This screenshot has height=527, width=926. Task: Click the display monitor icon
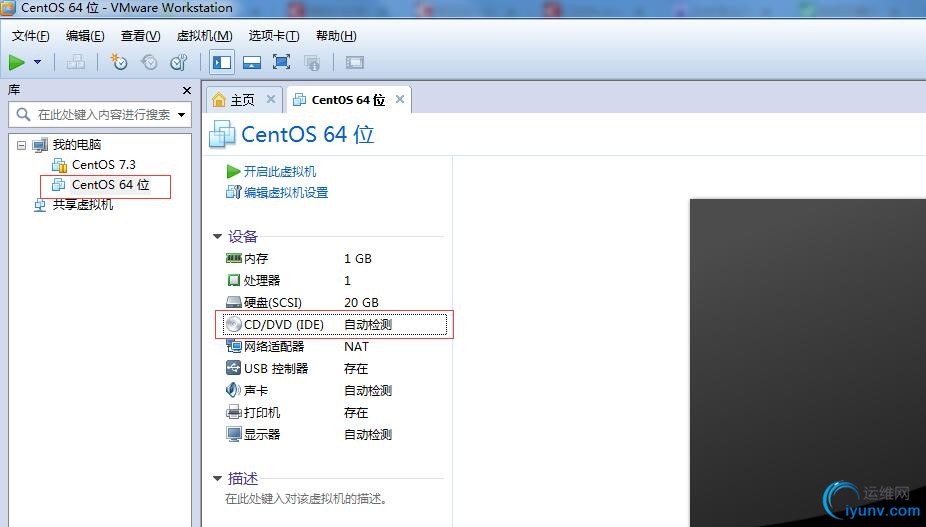[x=234, y=435]
